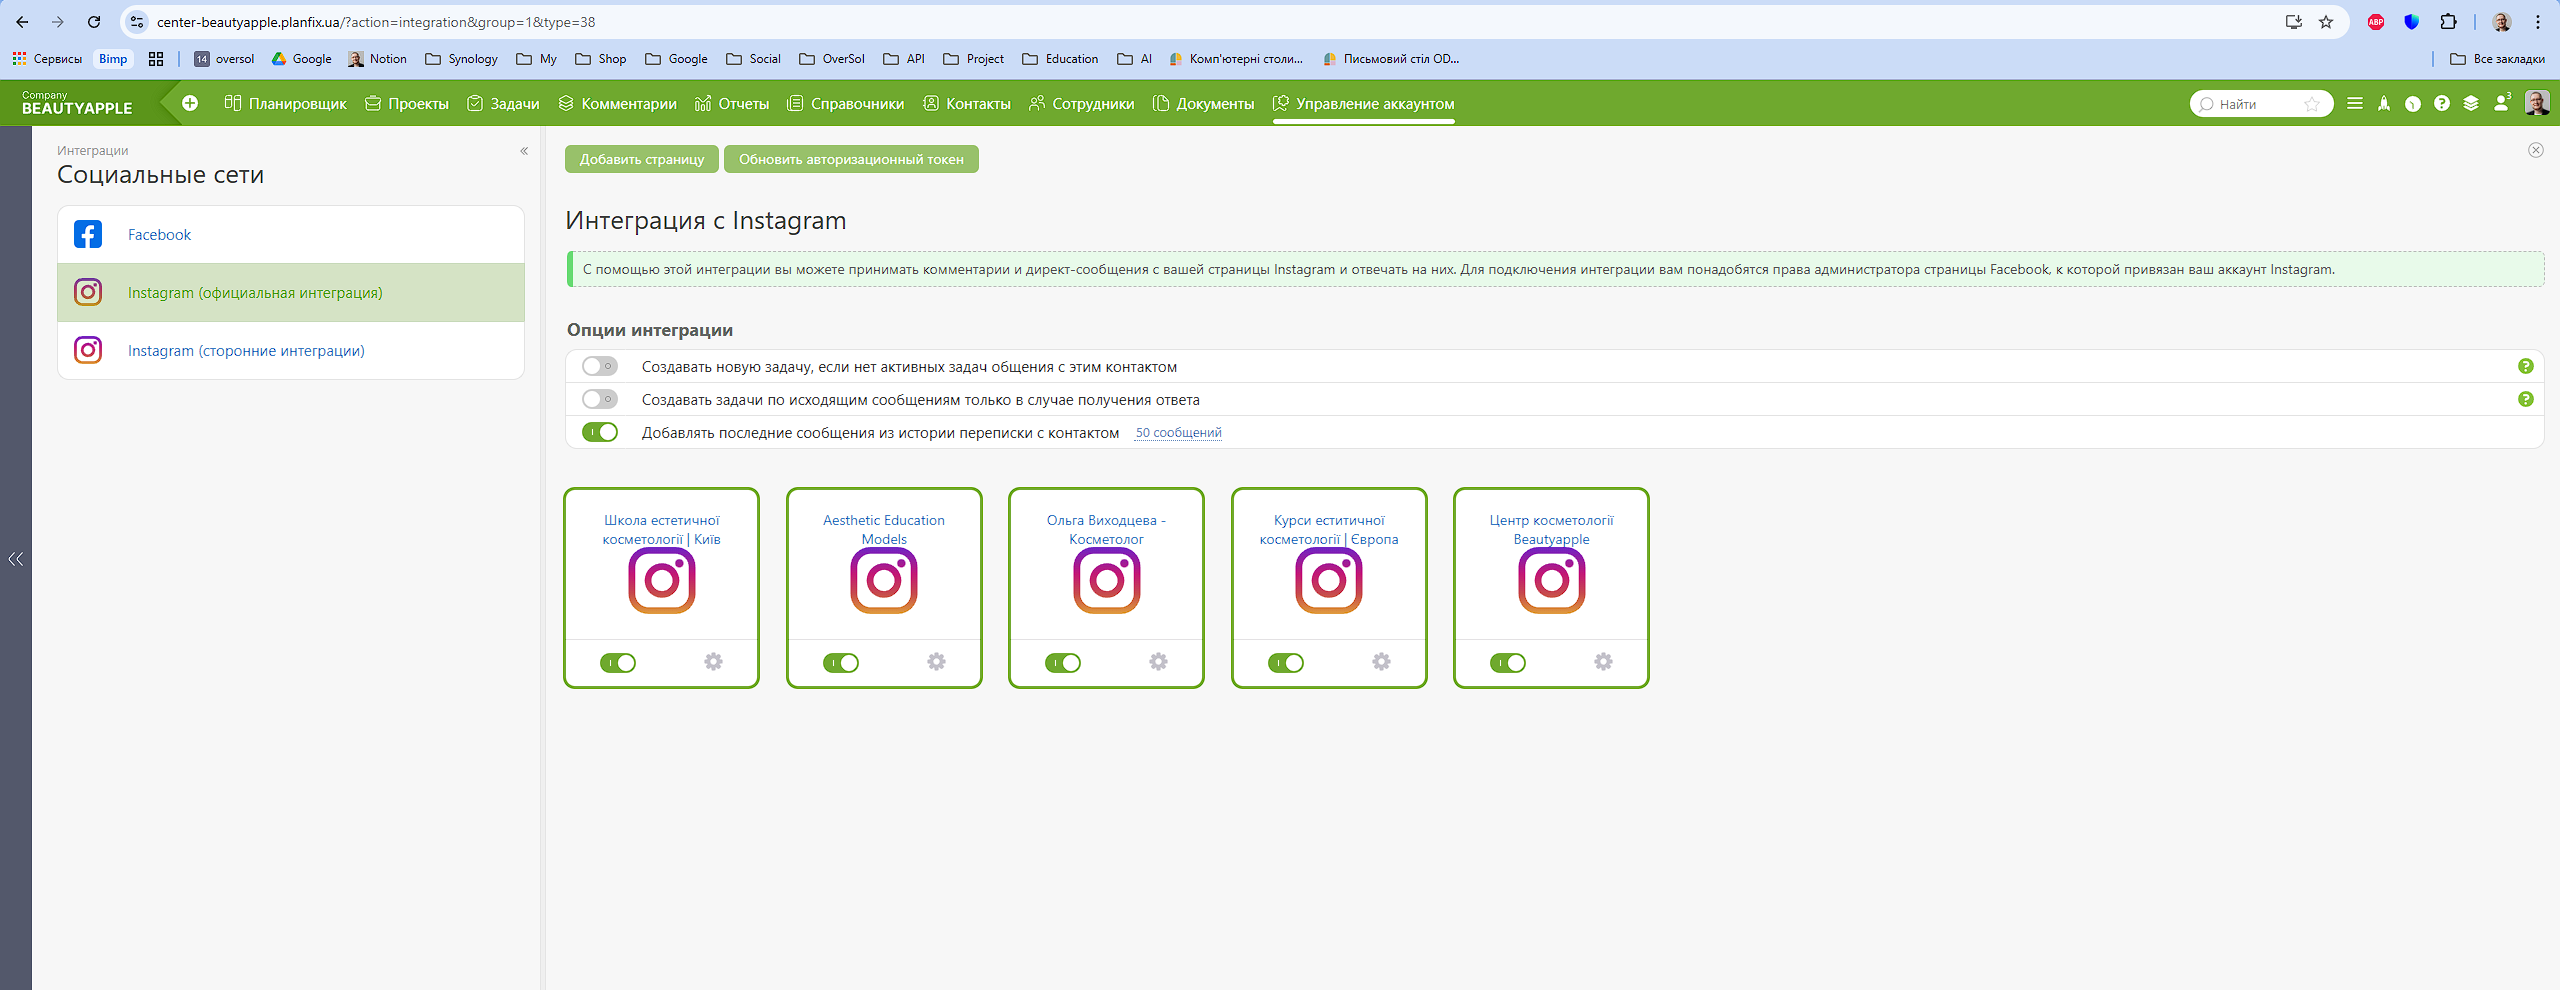Close the integration panel with X icon

(2536, 150)
